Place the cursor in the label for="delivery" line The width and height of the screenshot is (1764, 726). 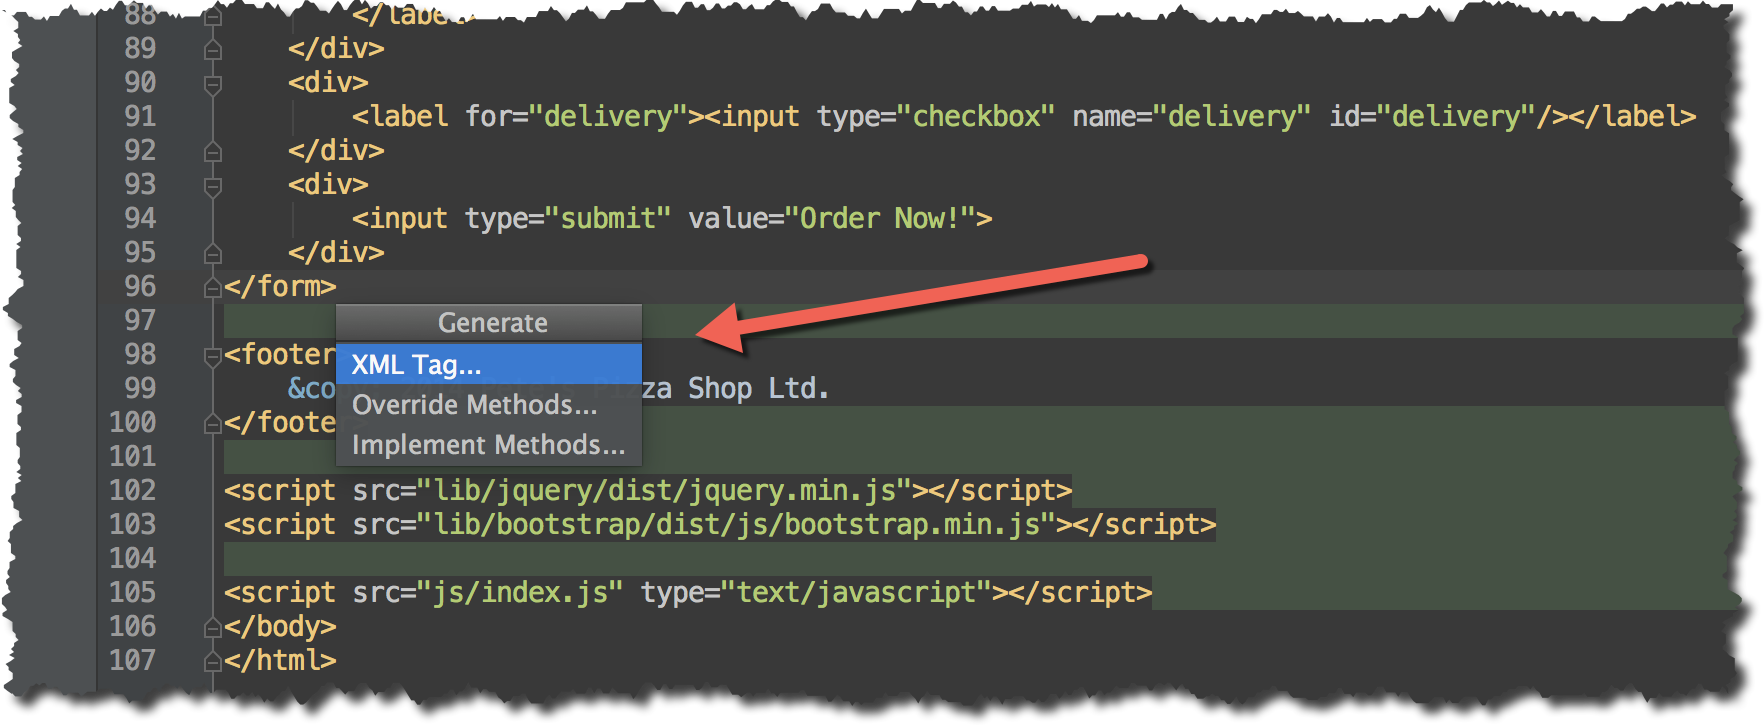pyautogui.click(x=1023, y=116)
